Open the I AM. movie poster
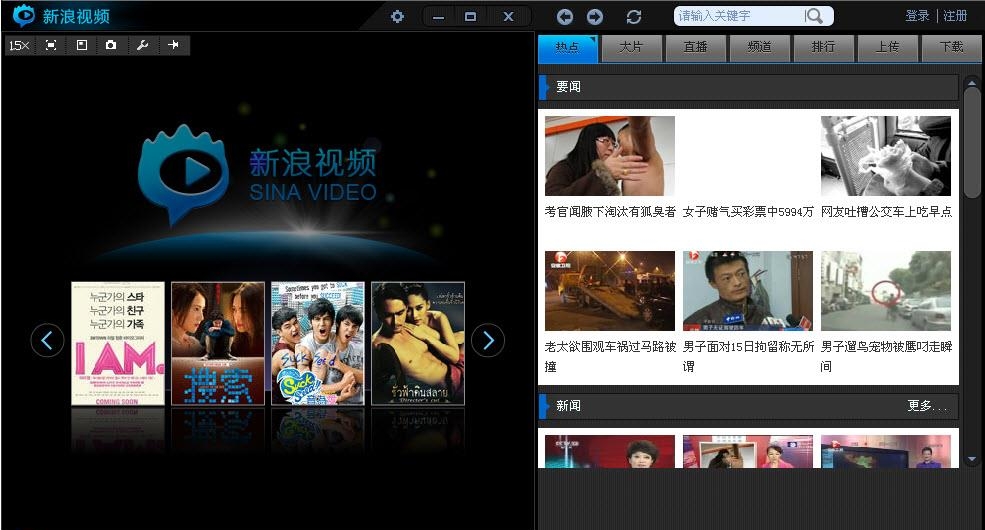The height and width of the screenshot is (530, 985). pyautogui.click(x=118, y=343)
